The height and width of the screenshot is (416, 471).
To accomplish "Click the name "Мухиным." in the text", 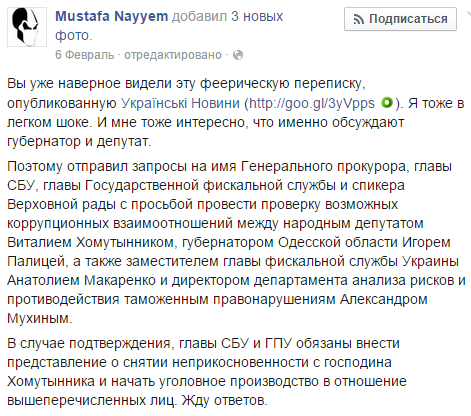I will coord(40,318).
